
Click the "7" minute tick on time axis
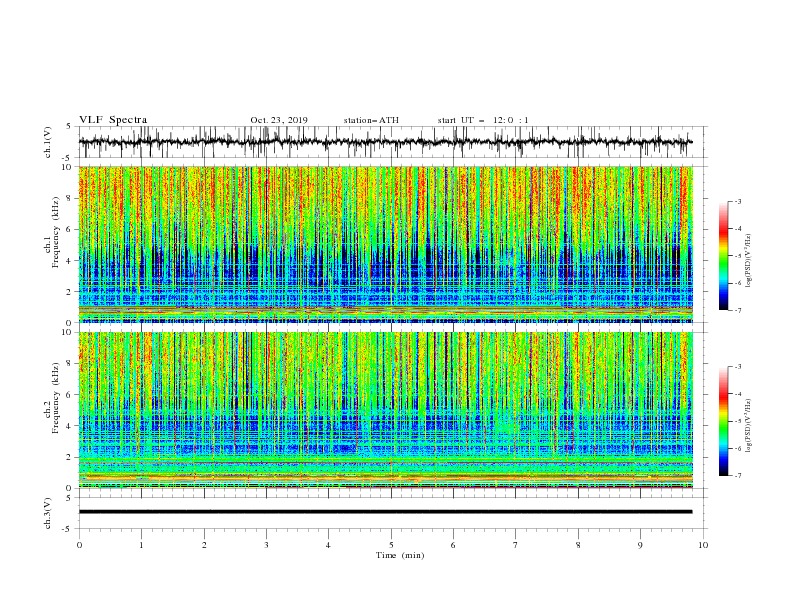point(516,545)
